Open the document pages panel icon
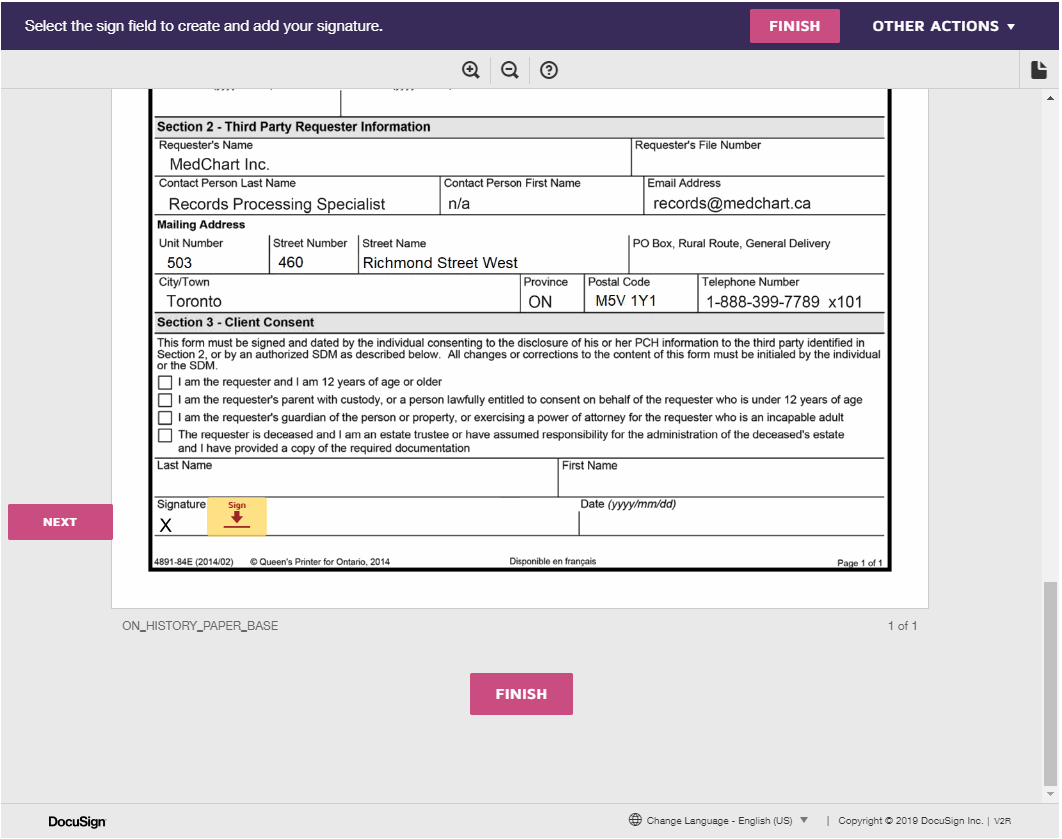 (1039, 70)
